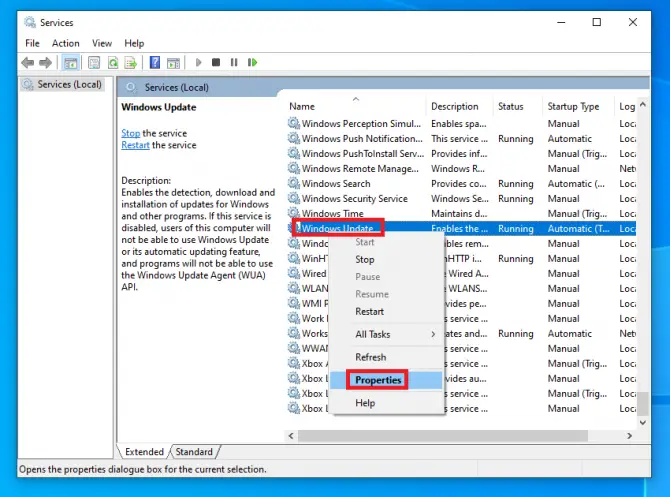Select the Windows Push Notification... row
The image size is (670, 497).
pyautogui.click(x=461, y=139)
